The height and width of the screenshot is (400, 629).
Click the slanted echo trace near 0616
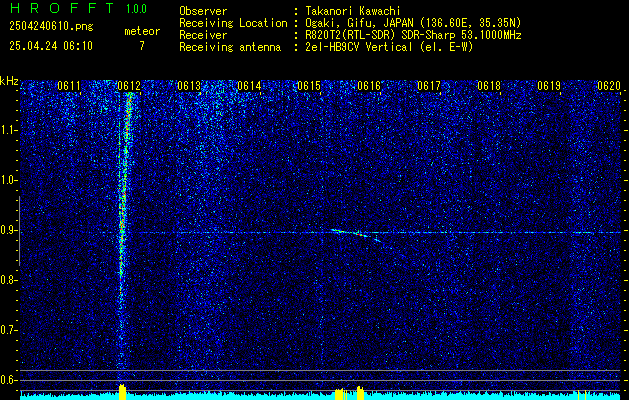[357, 235]
